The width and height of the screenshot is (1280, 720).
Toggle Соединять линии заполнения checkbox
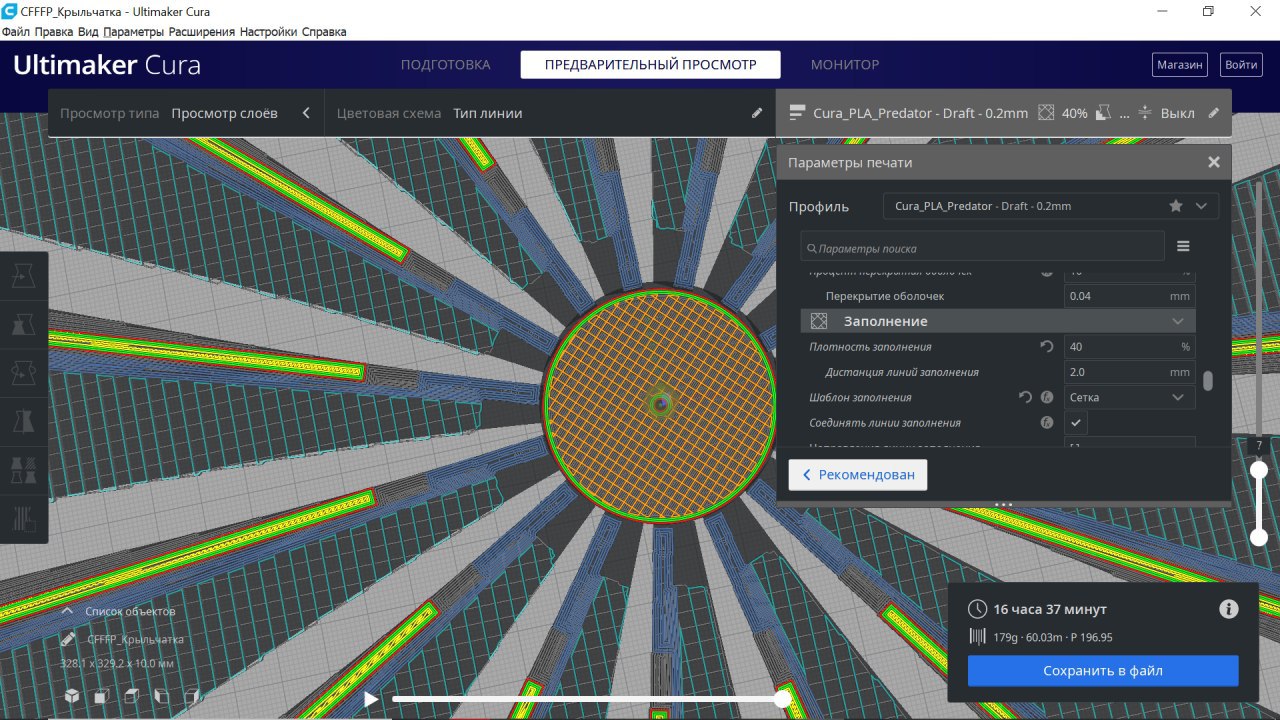click(1076, 423)
